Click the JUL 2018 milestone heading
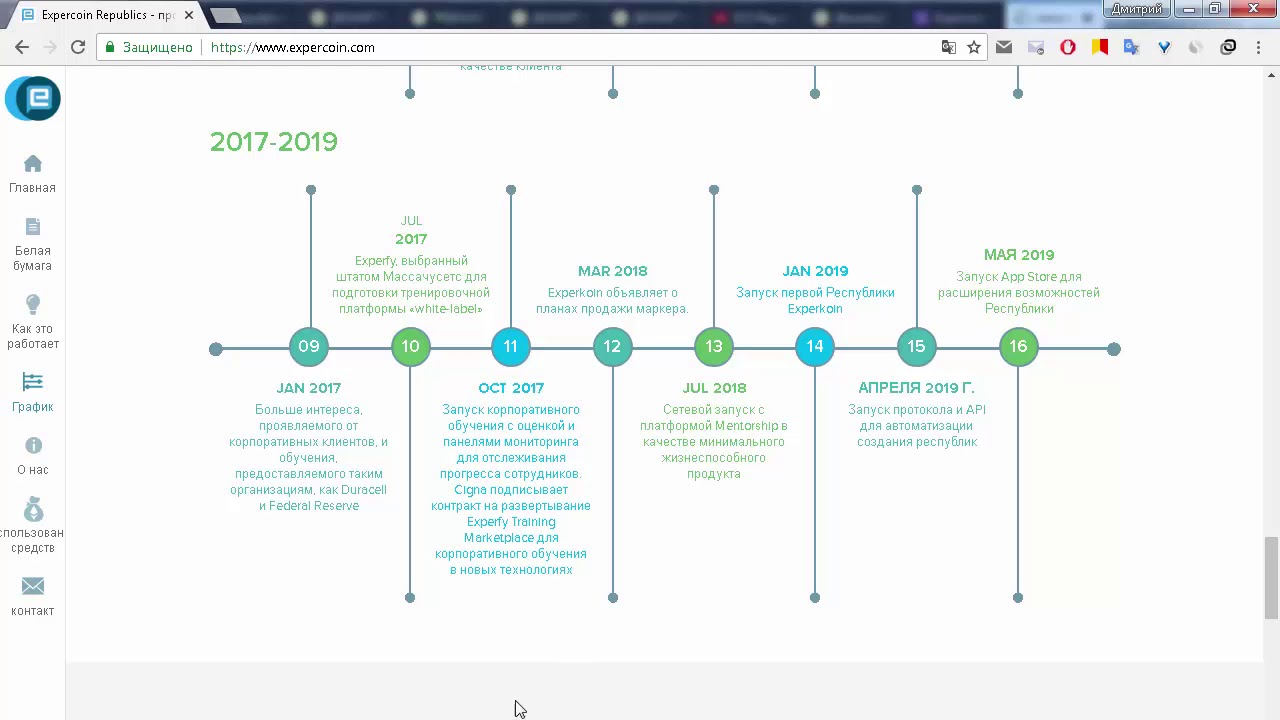Viewport: 1280px width, 720px height. [x=714, y=388]
